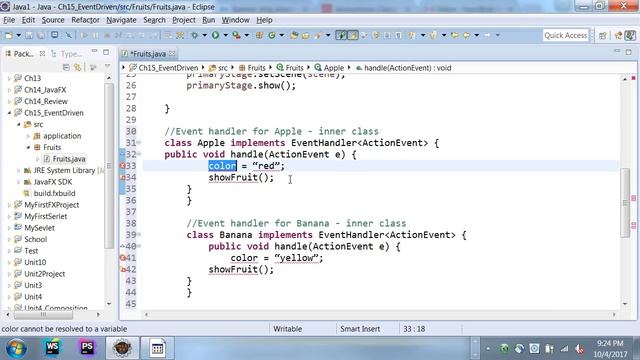The height and width of the screenshot is (360, 640).
Task: Select the Java perspective icon
Action: point(630,36)
